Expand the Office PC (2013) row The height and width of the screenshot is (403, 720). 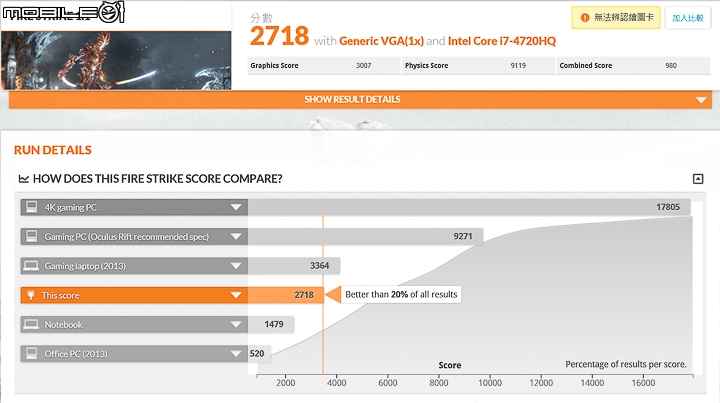click(x=236, y=354)
